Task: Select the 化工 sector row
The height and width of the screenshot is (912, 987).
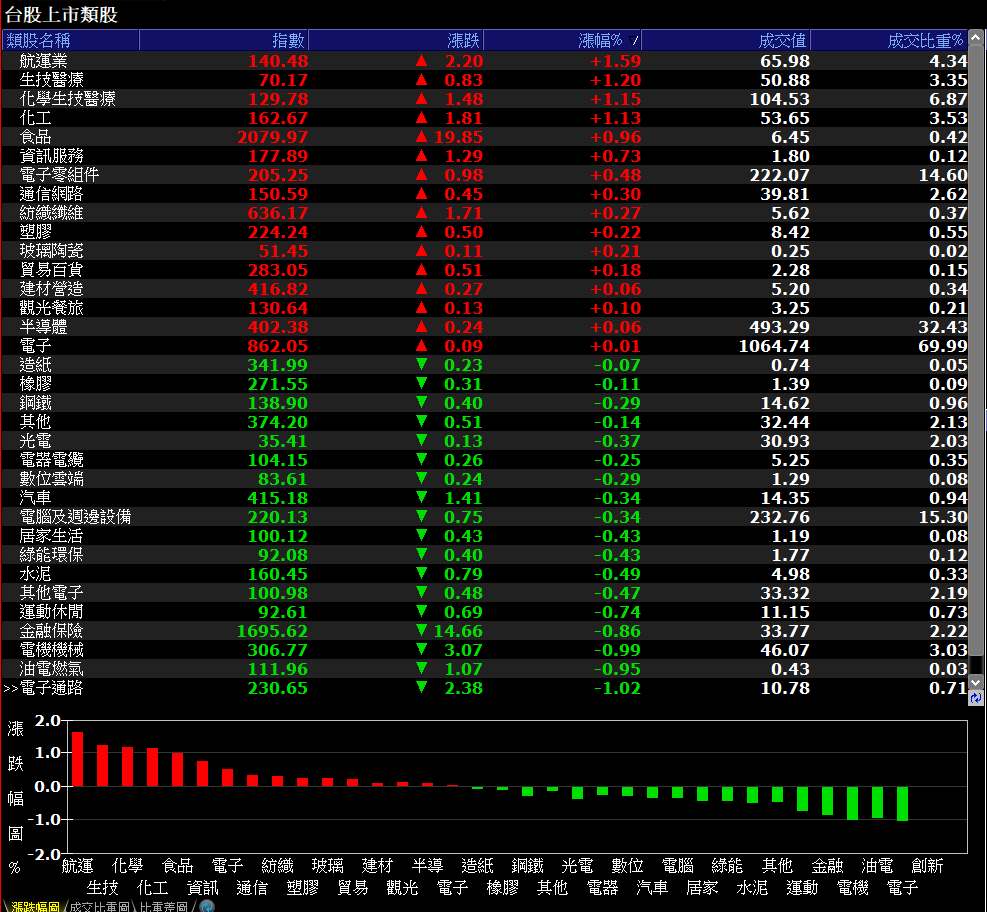Action: 485,118
